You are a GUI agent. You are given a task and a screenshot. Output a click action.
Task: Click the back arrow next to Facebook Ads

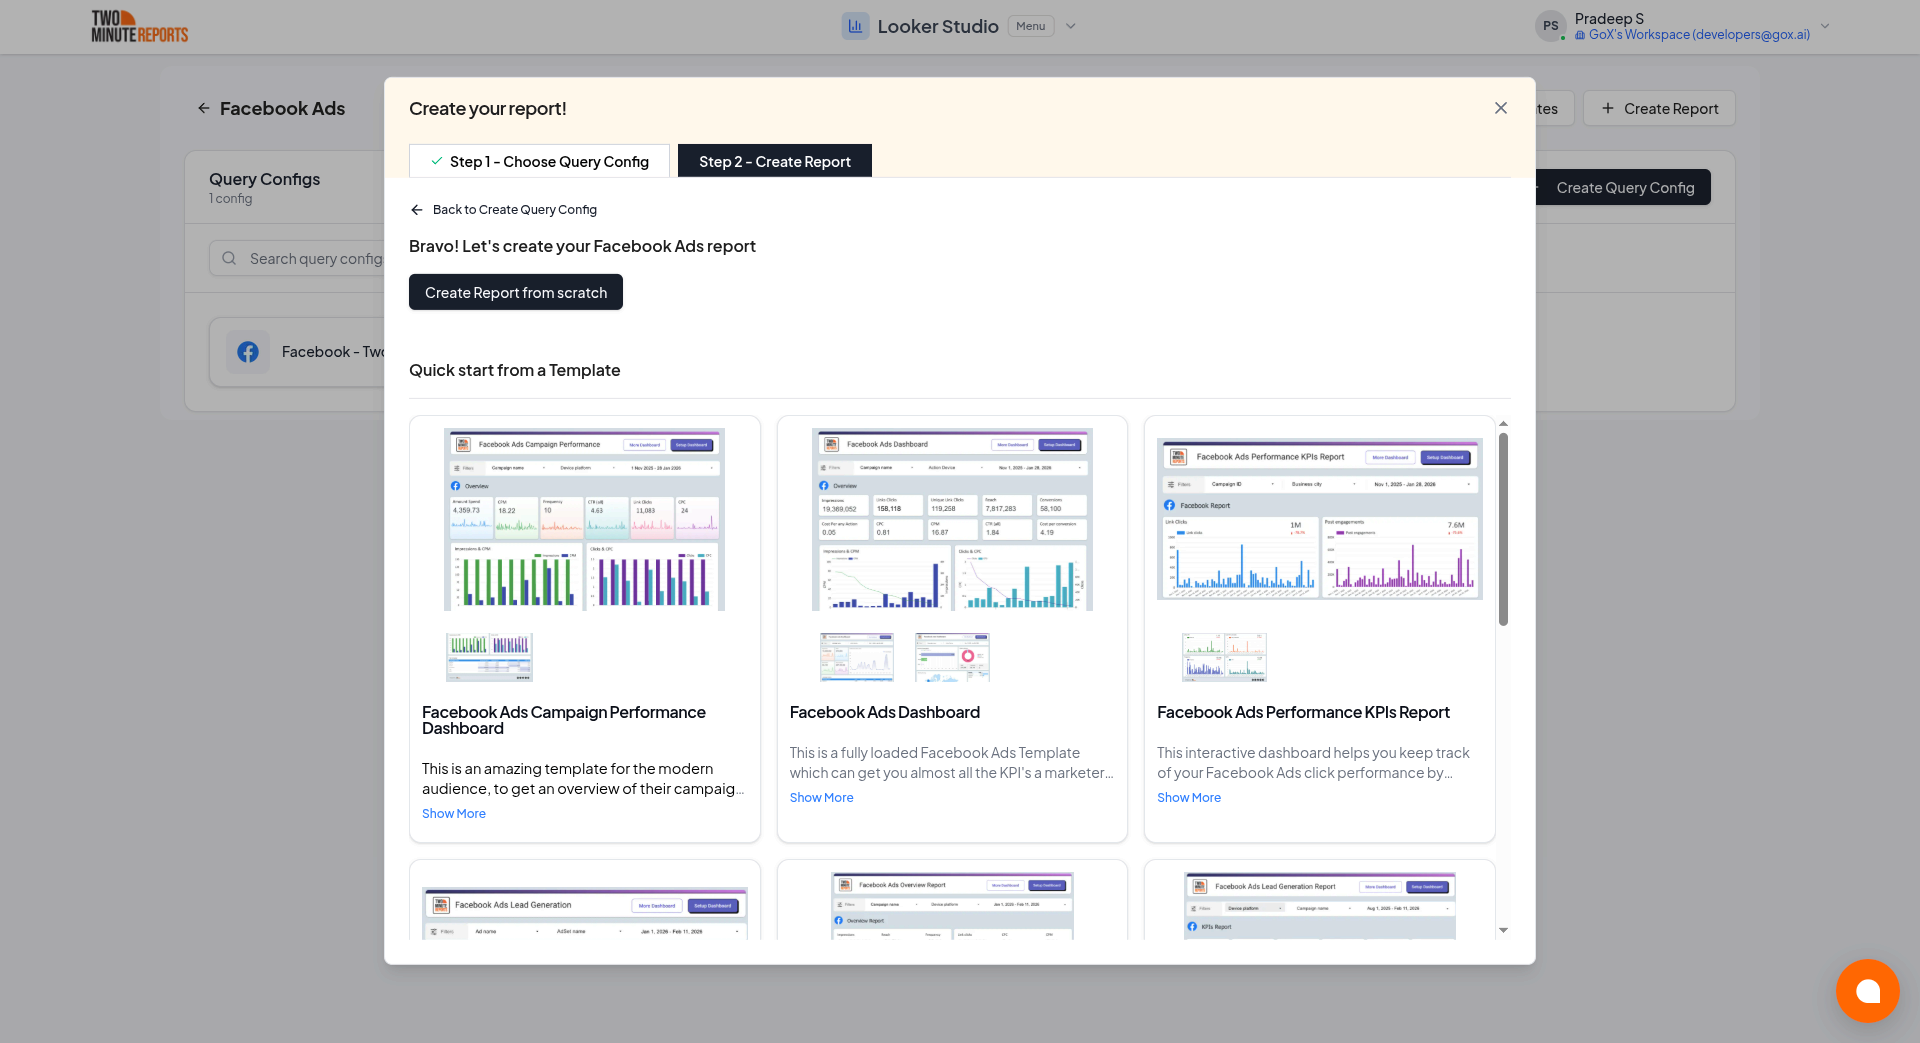pos(204,108)
